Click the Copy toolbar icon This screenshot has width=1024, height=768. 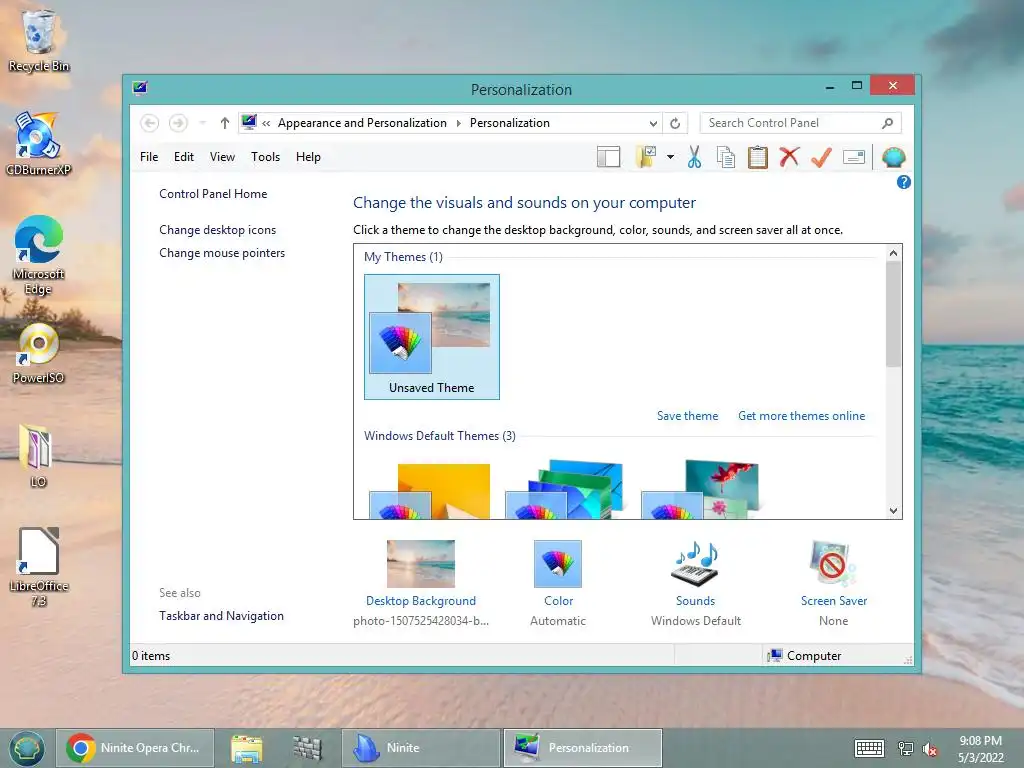pos(726,157)
